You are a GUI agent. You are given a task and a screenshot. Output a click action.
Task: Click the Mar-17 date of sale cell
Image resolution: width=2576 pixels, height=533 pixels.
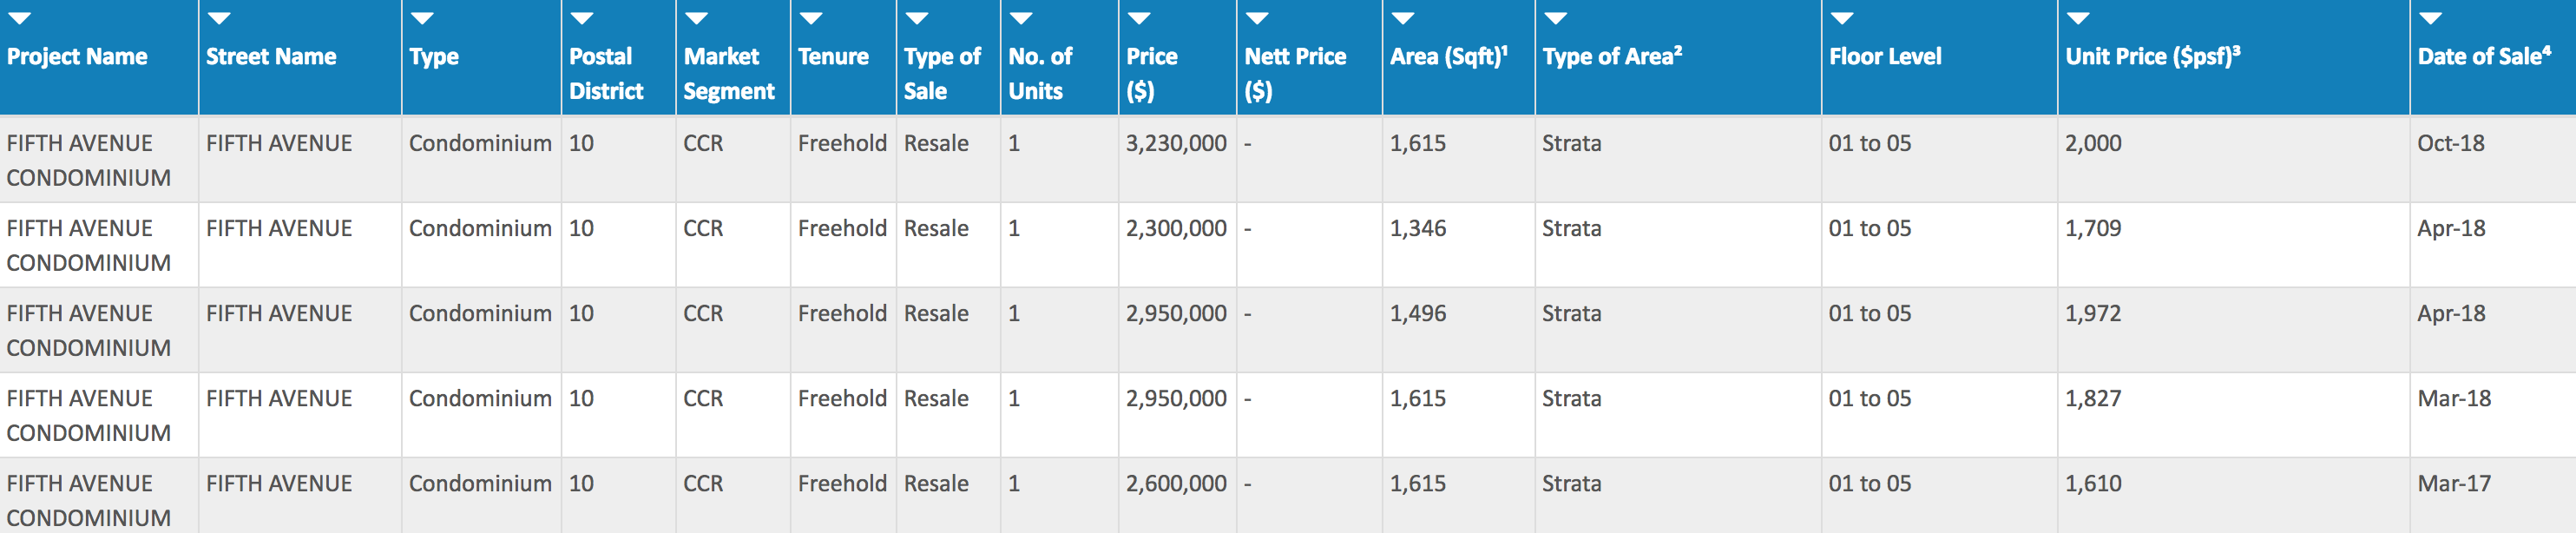coord(2454,483)
